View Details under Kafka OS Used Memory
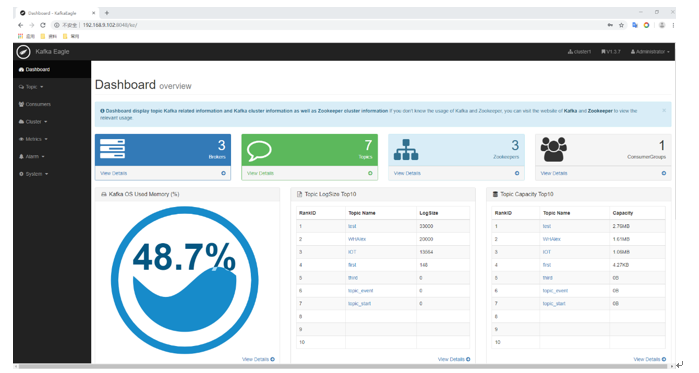 [x=258, y=359]
